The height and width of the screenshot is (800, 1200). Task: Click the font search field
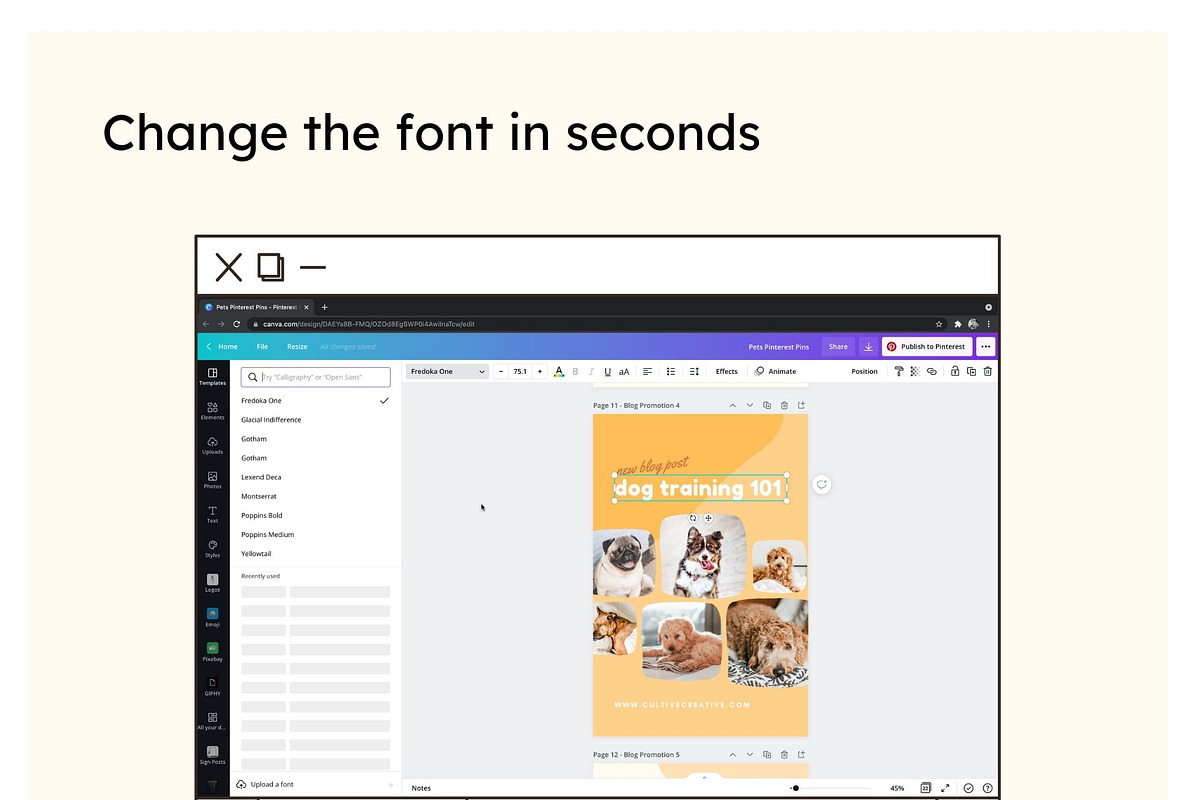[x=316, y=377]
